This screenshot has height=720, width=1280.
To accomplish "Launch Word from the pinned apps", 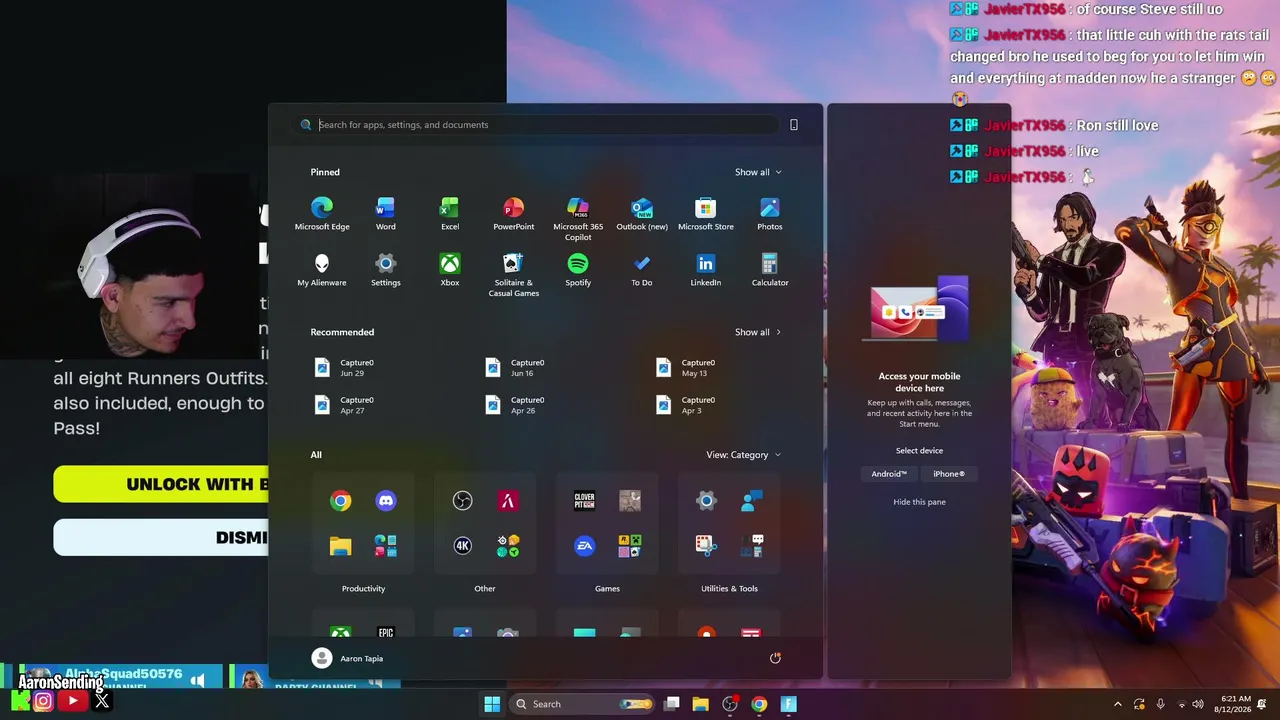I will coord(385,214).
